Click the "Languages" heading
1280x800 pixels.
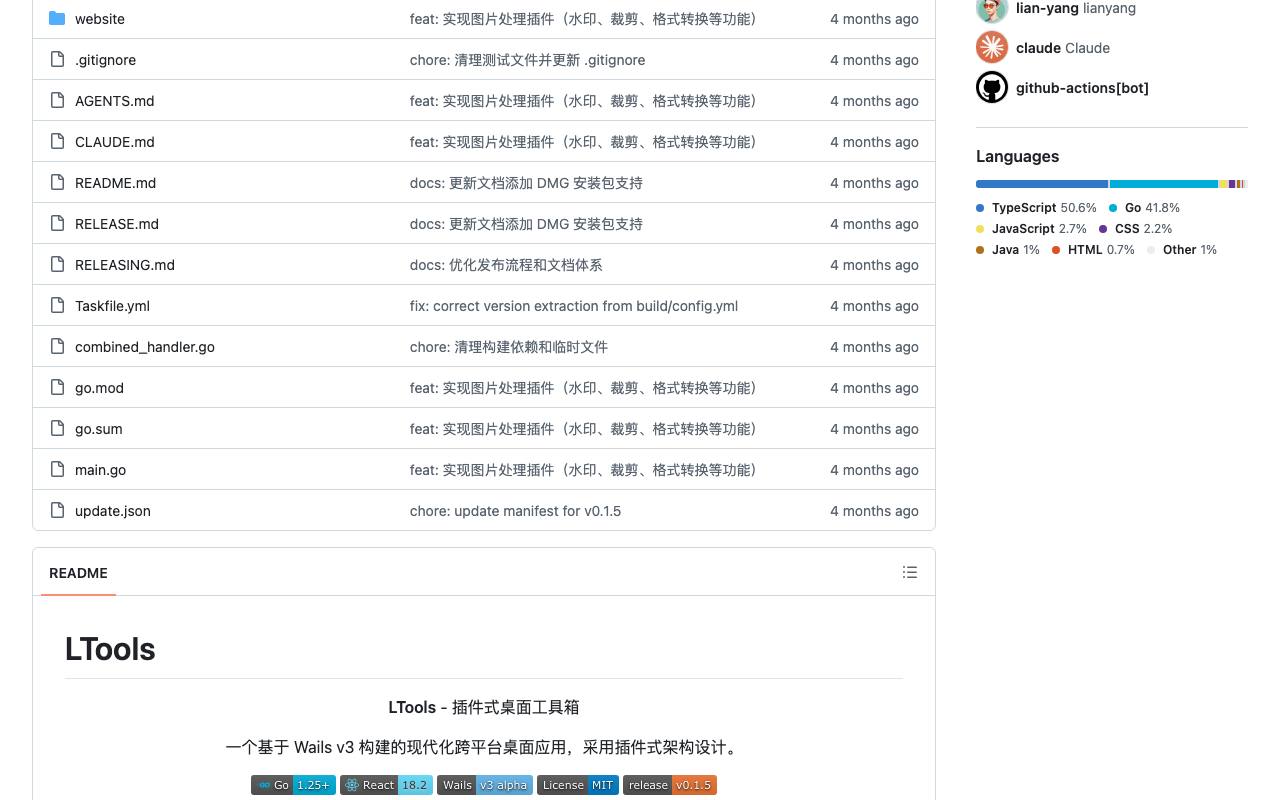(x=1017, y=156)
